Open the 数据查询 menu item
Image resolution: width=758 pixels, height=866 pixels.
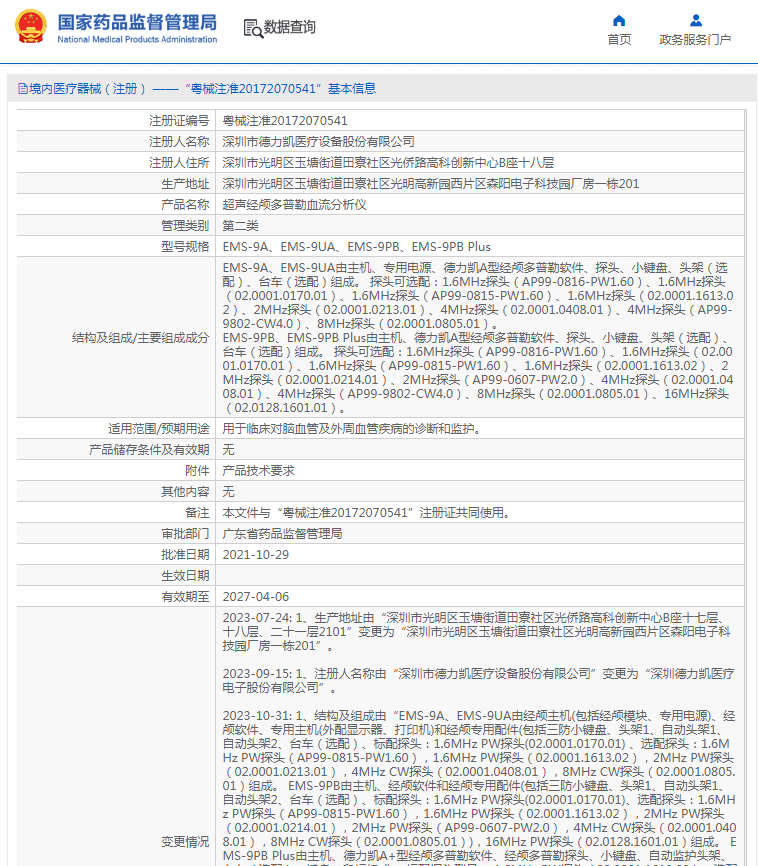coord(289,27)
